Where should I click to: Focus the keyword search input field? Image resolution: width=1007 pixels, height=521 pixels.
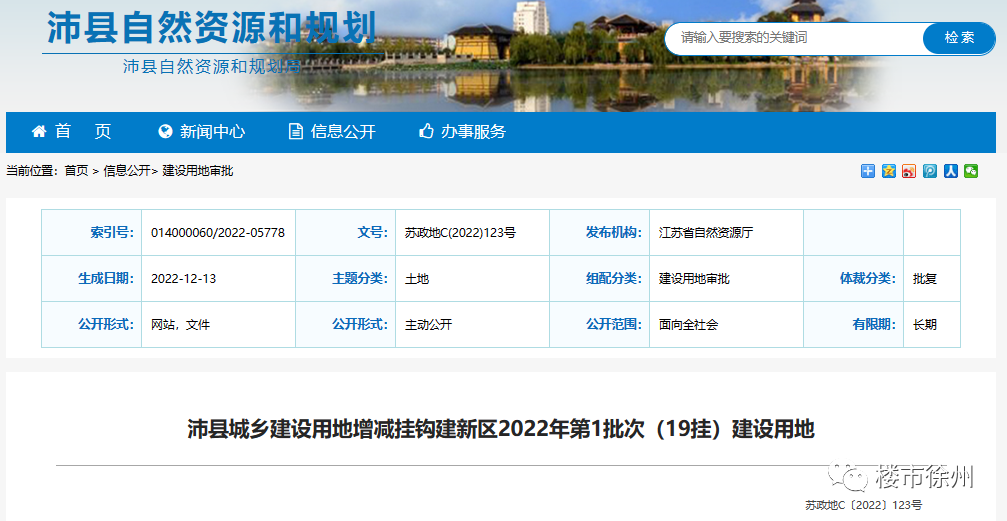tap(794, 38)
